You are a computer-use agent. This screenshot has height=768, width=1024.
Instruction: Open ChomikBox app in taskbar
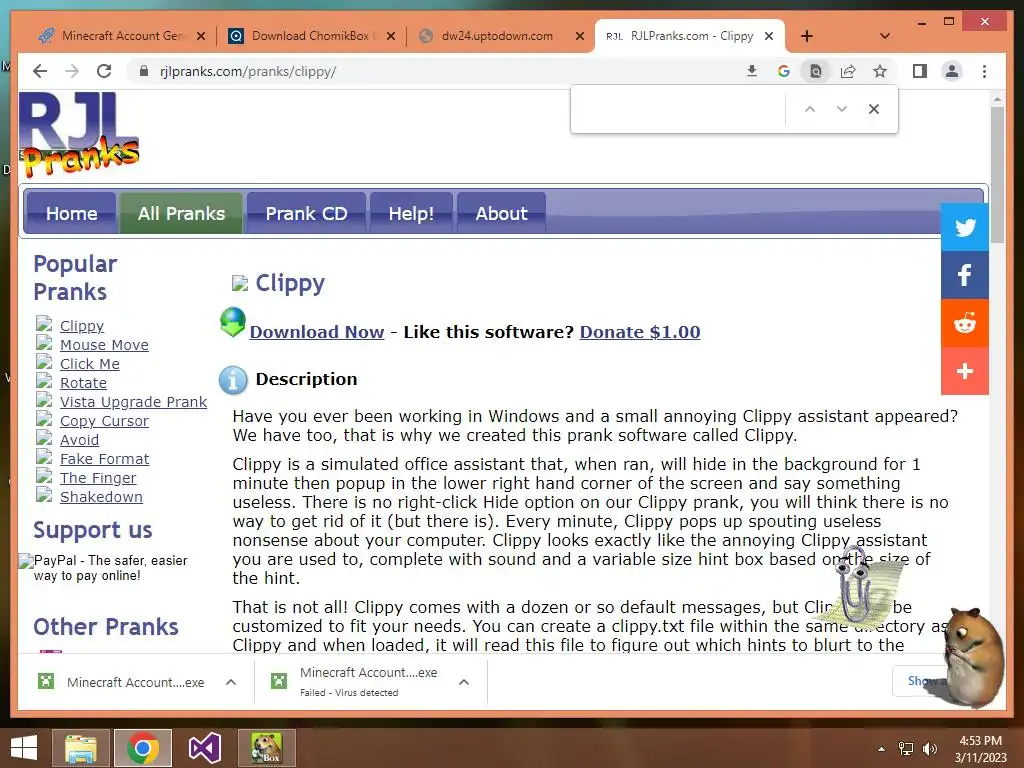266,748
